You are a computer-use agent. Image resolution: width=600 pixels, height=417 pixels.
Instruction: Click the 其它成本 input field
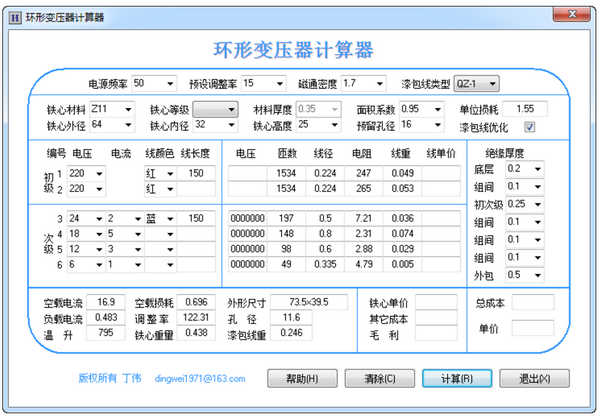click(x=436, y=318)
